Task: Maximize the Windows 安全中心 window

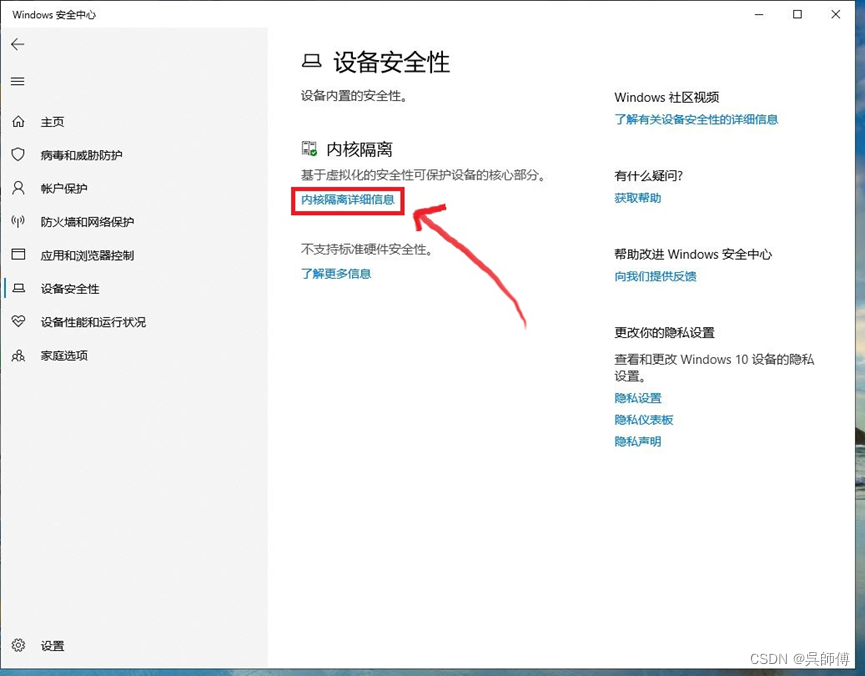Action: point(798,14)
